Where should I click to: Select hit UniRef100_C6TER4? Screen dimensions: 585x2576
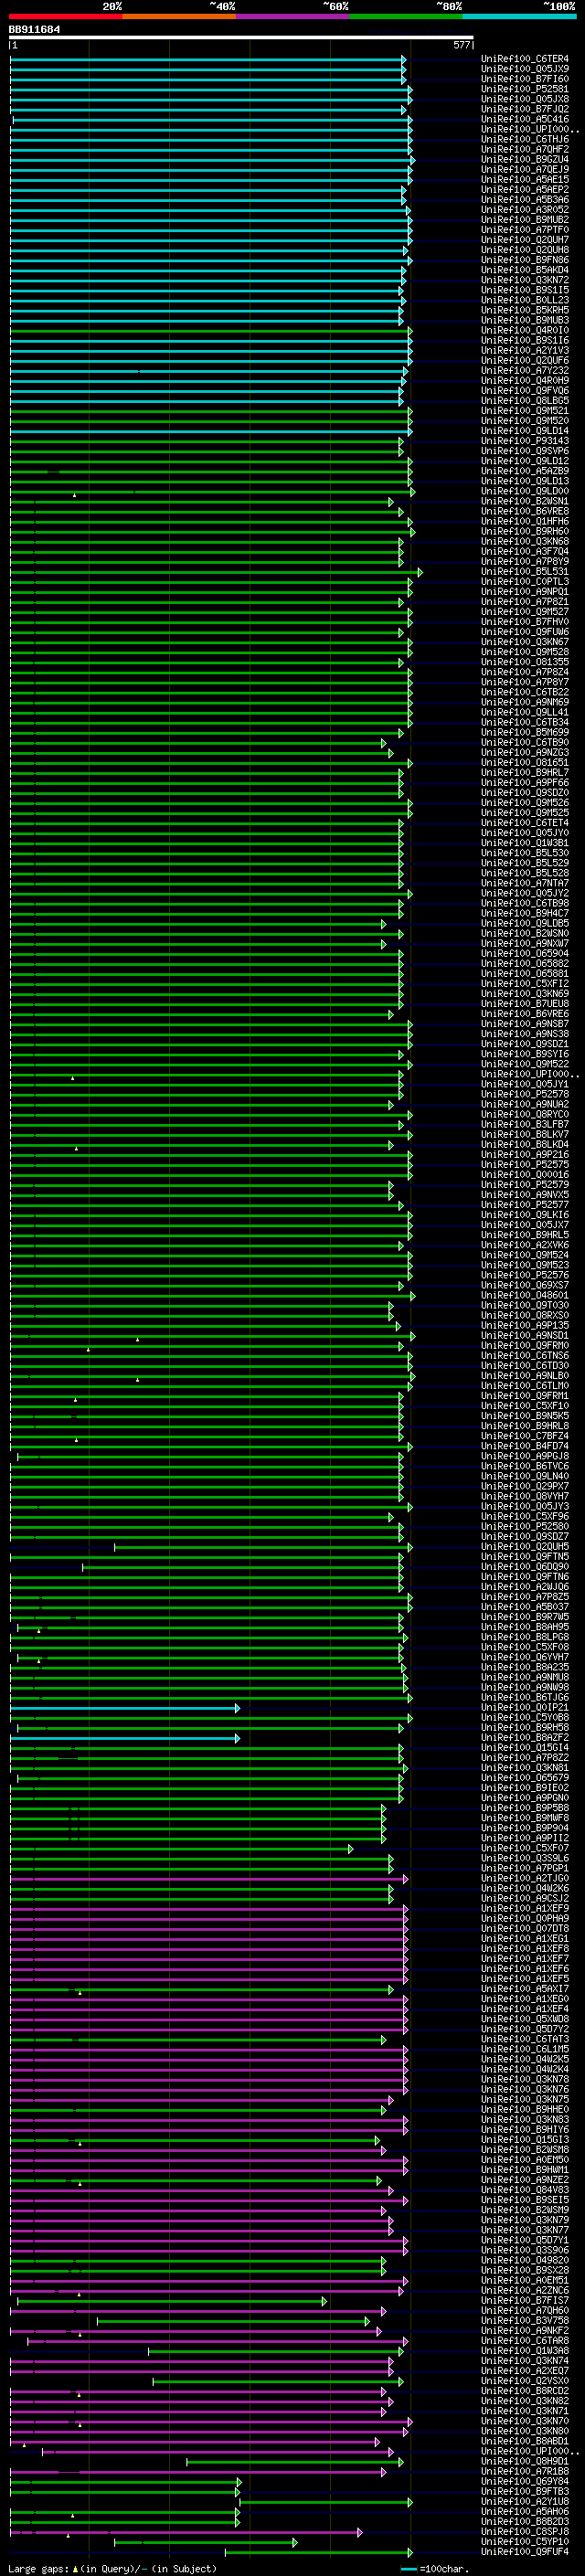[524, 59]
